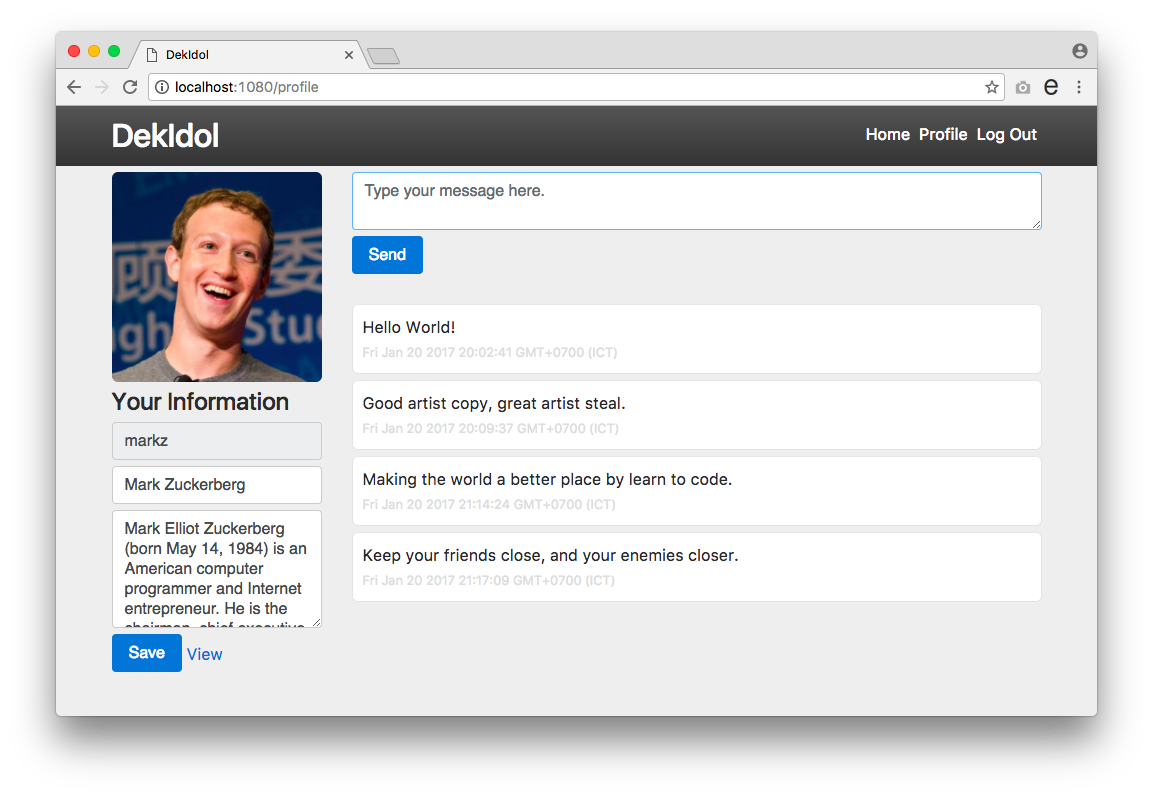
Task: Click the red close window button
Action: coord(74,51)
